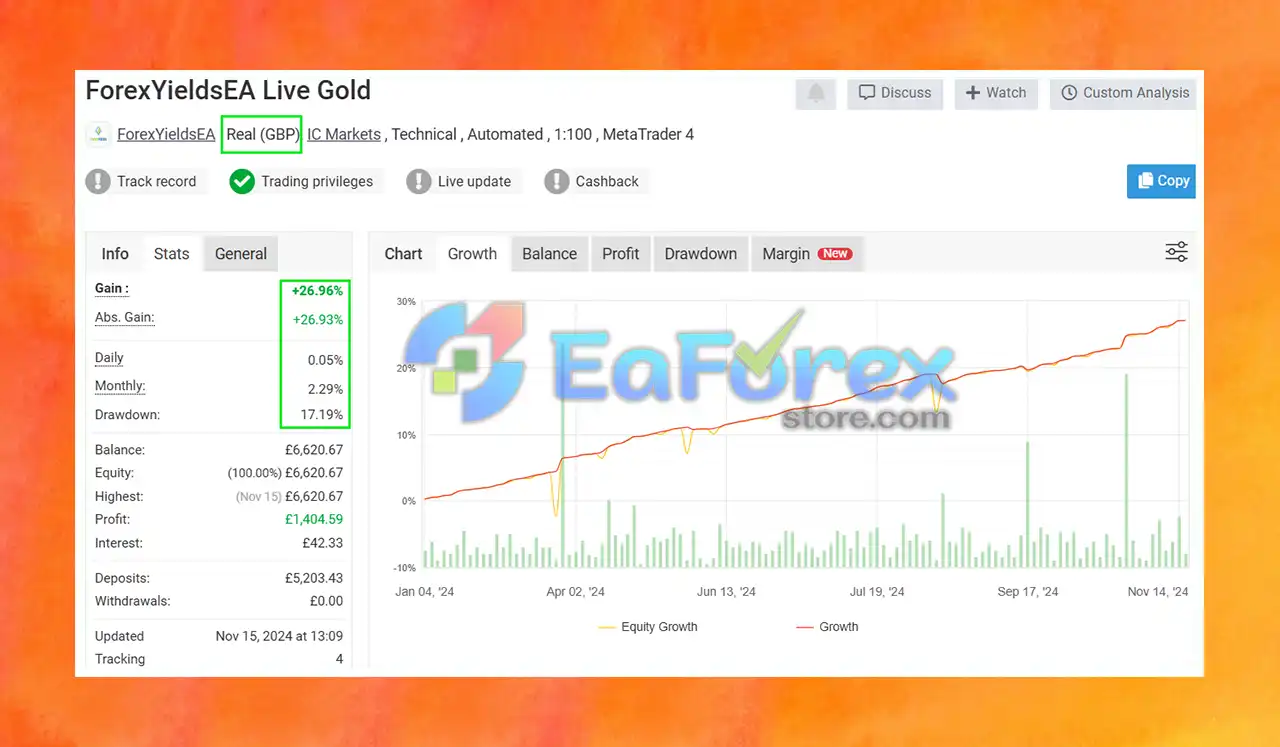Click the Abs. Gain label
This screenshot has width=1280, height=747.
tap(124, 318)
